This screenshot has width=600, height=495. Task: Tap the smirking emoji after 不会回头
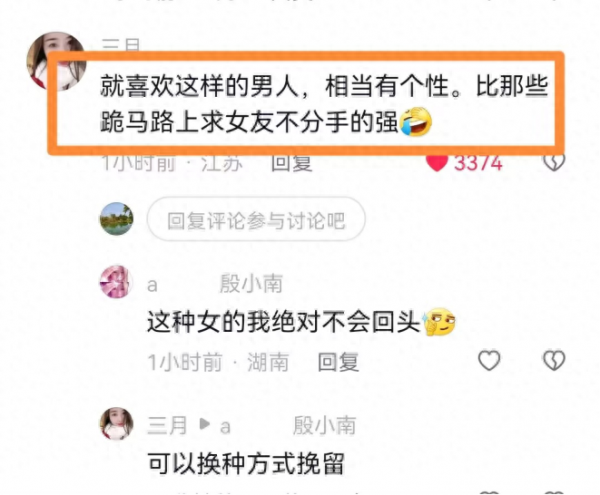pos(439,321)
